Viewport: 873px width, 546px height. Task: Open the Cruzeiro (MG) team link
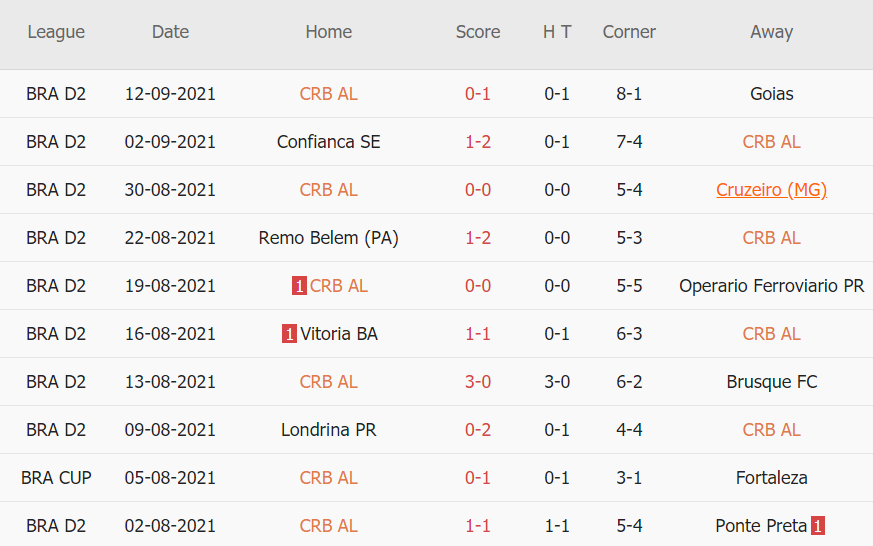coord(771,190)
